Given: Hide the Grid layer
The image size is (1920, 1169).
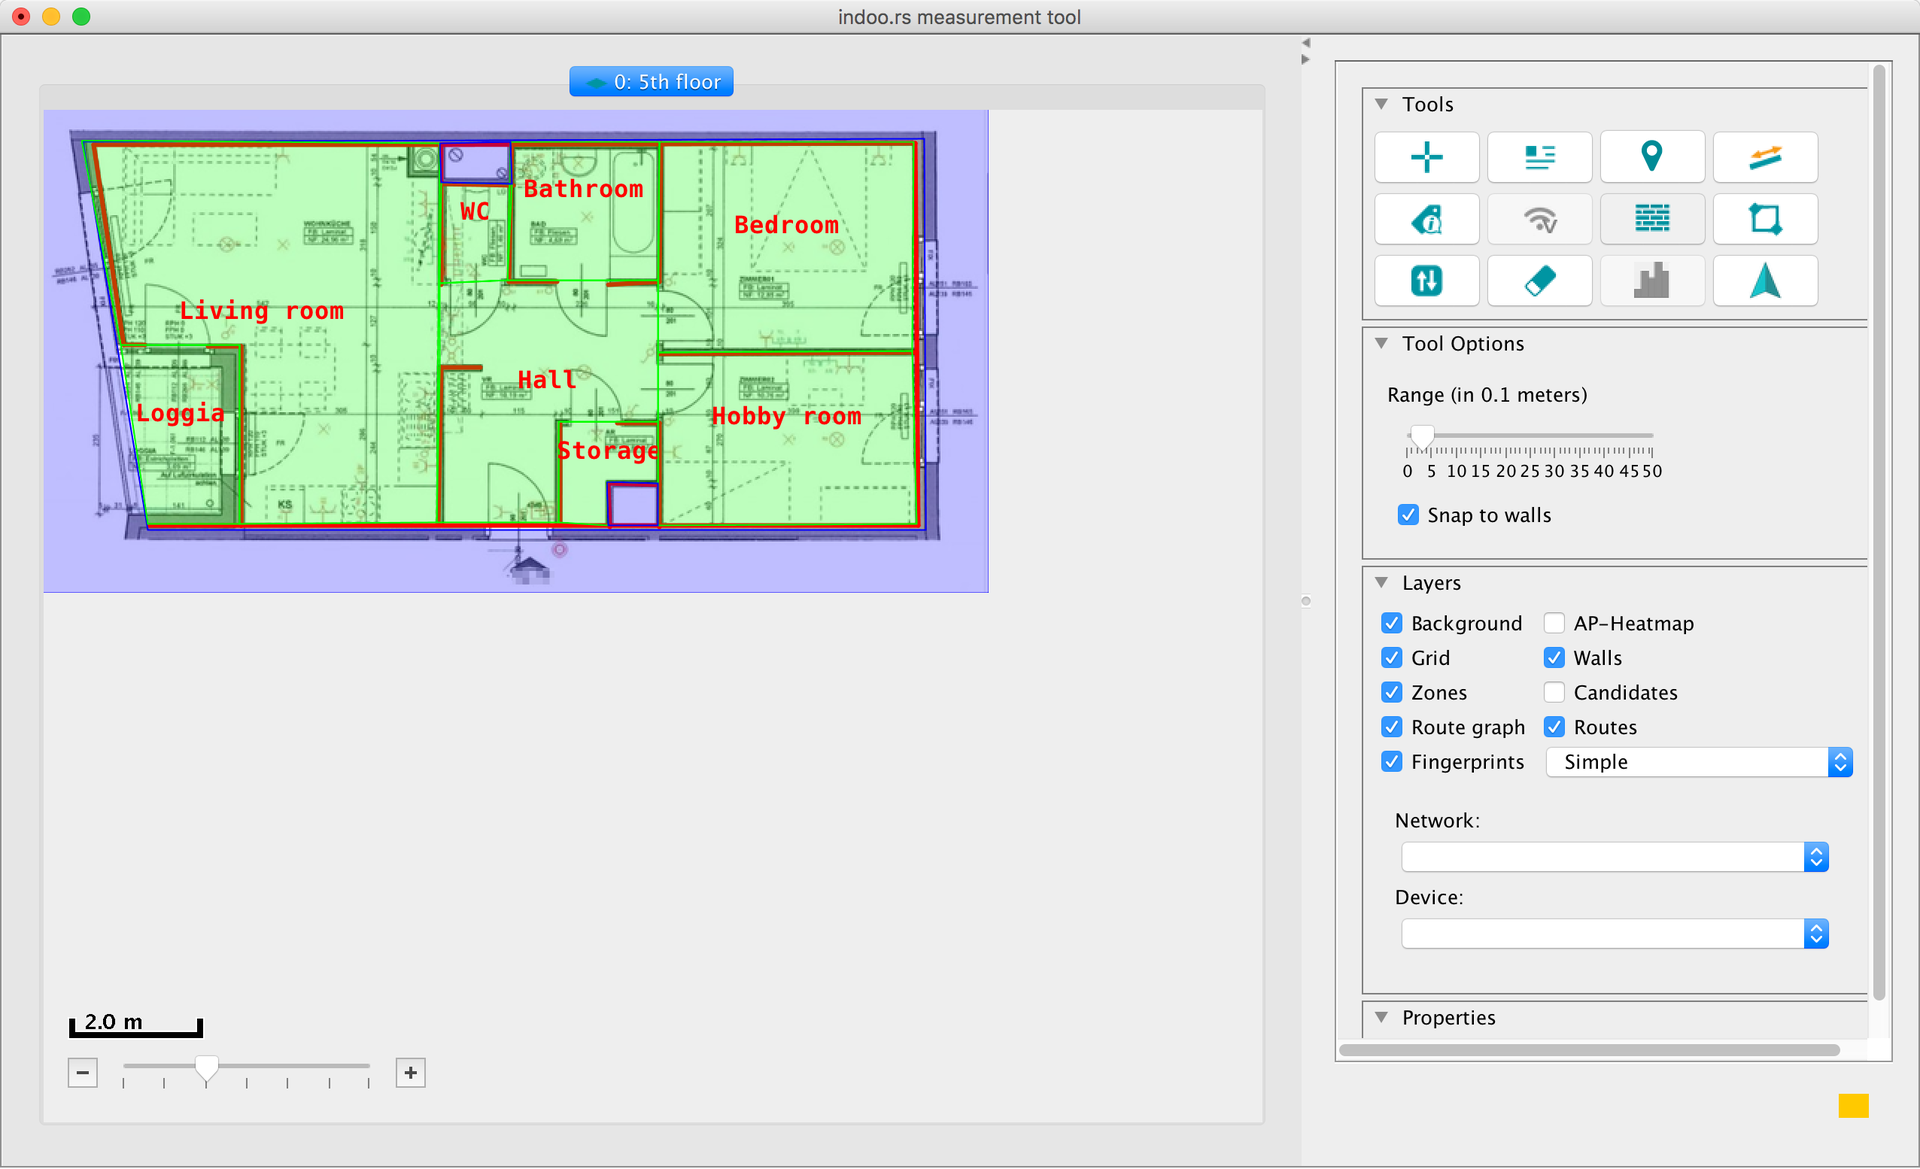Looking at the screenshot, I should point(1392,658).
